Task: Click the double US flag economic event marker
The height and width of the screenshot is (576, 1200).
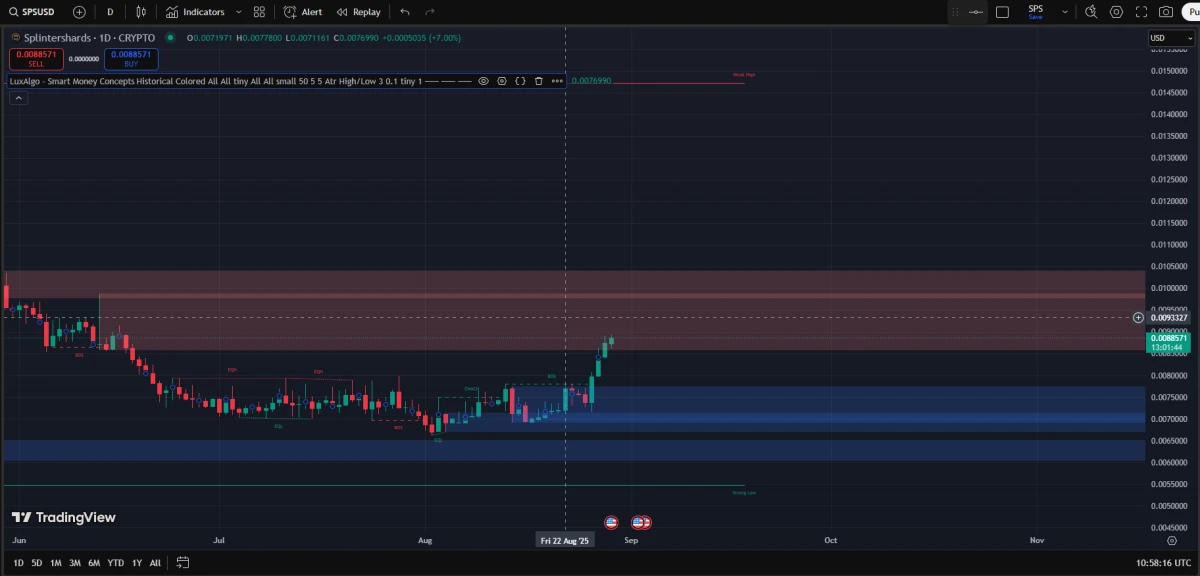Action: [640, 522]
